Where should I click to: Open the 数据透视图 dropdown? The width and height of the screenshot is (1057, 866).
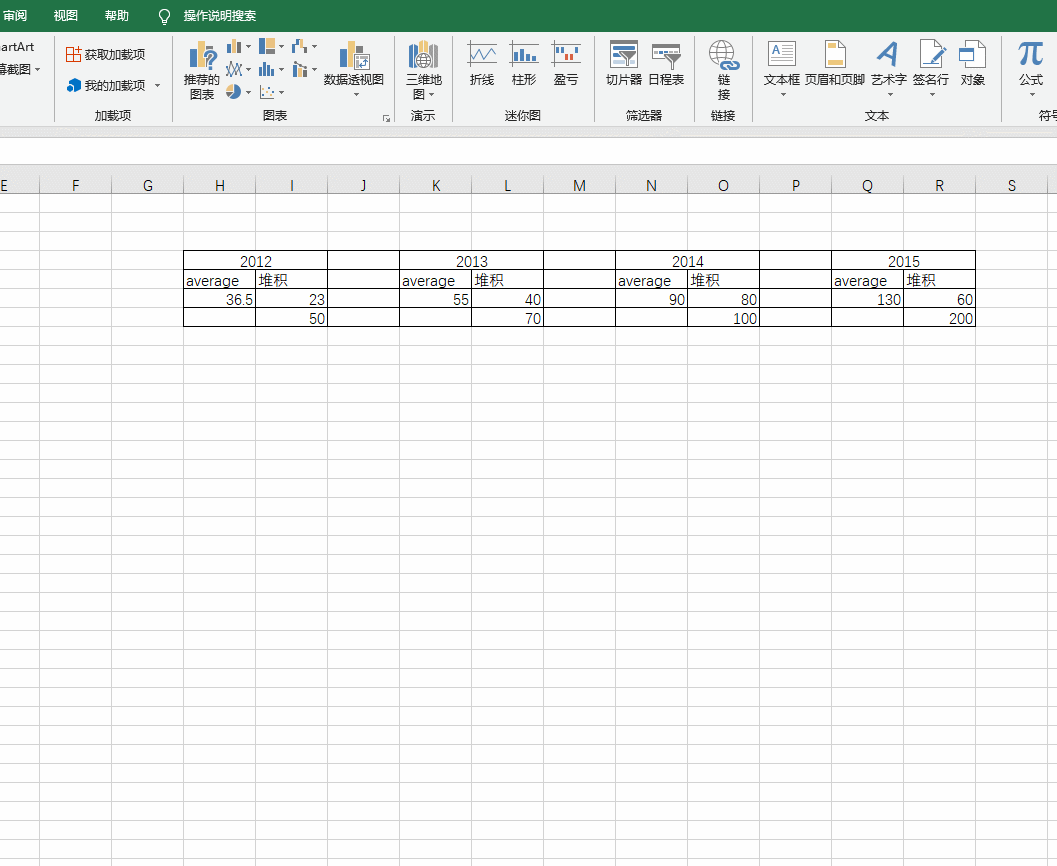(356, 95)
